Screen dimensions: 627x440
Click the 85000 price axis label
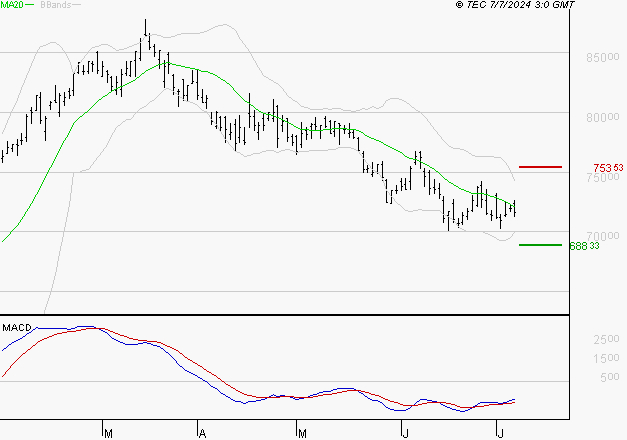point(603,58)
